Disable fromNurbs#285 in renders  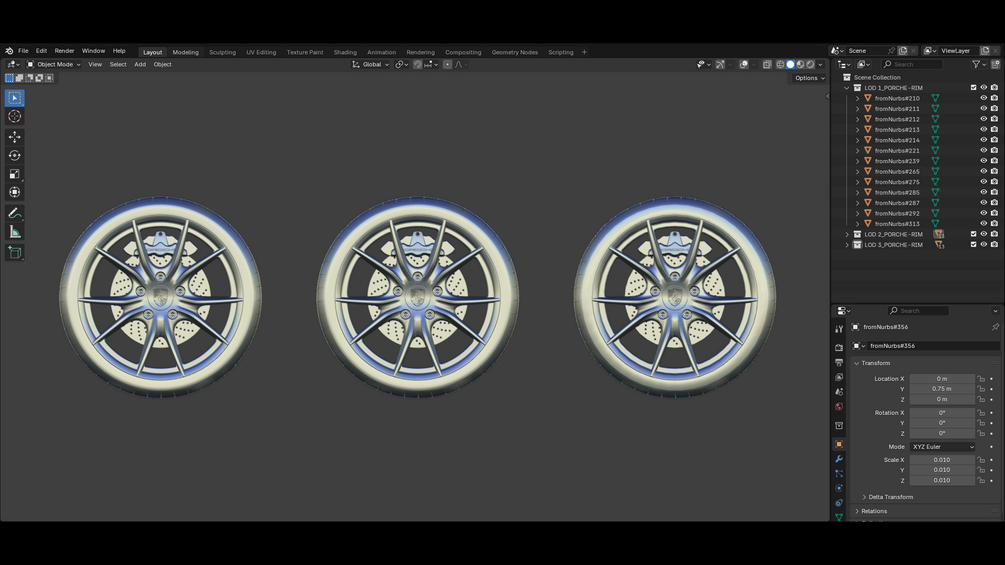(x=994, y=192)
